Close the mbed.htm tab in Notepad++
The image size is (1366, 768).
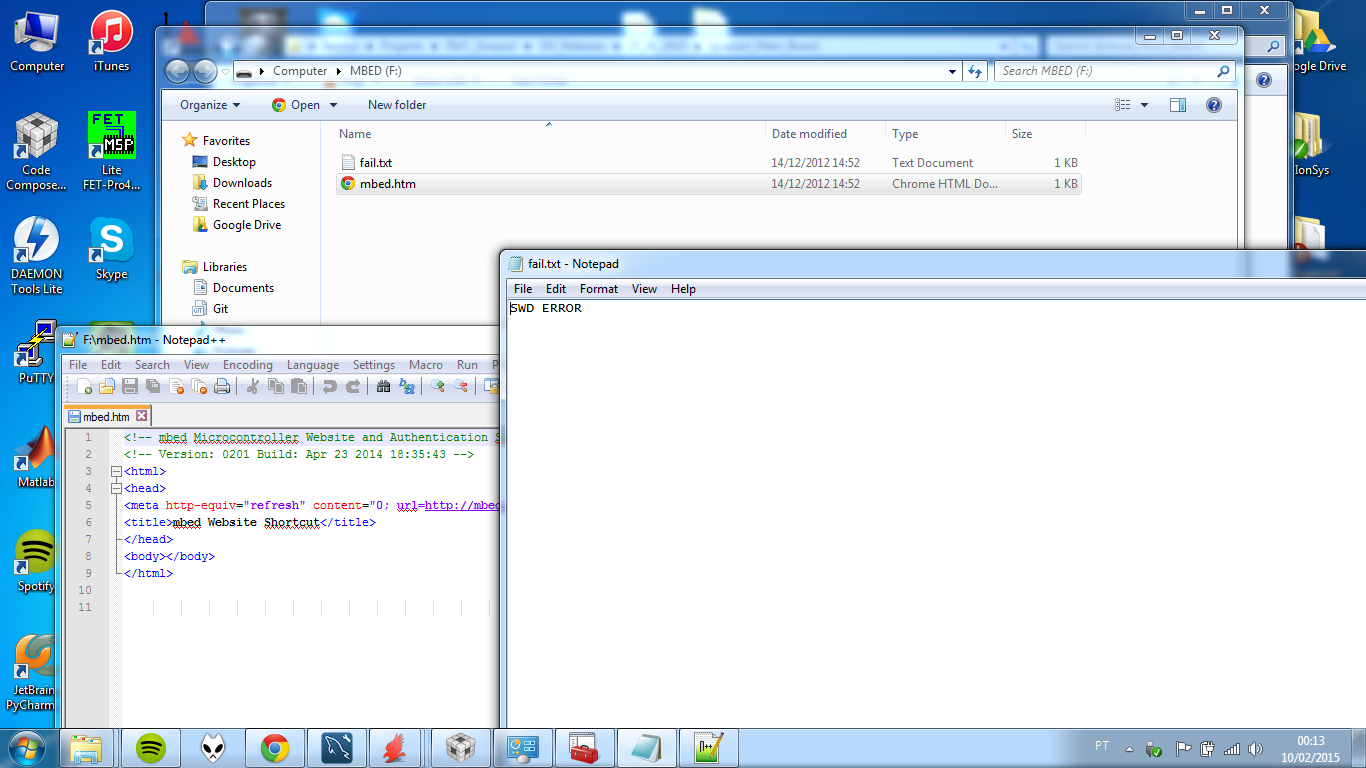click(x=142, y=416)
